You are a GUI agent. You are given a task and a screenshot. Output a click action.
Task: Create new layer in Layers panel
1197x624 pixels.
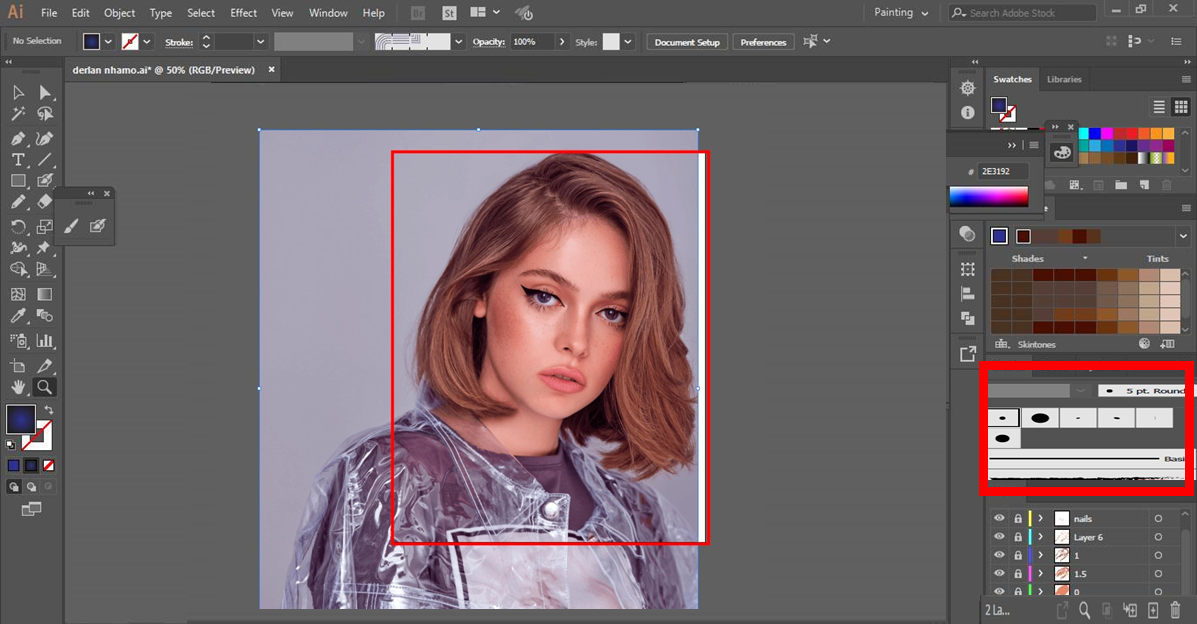click(x=1153, y=609)
